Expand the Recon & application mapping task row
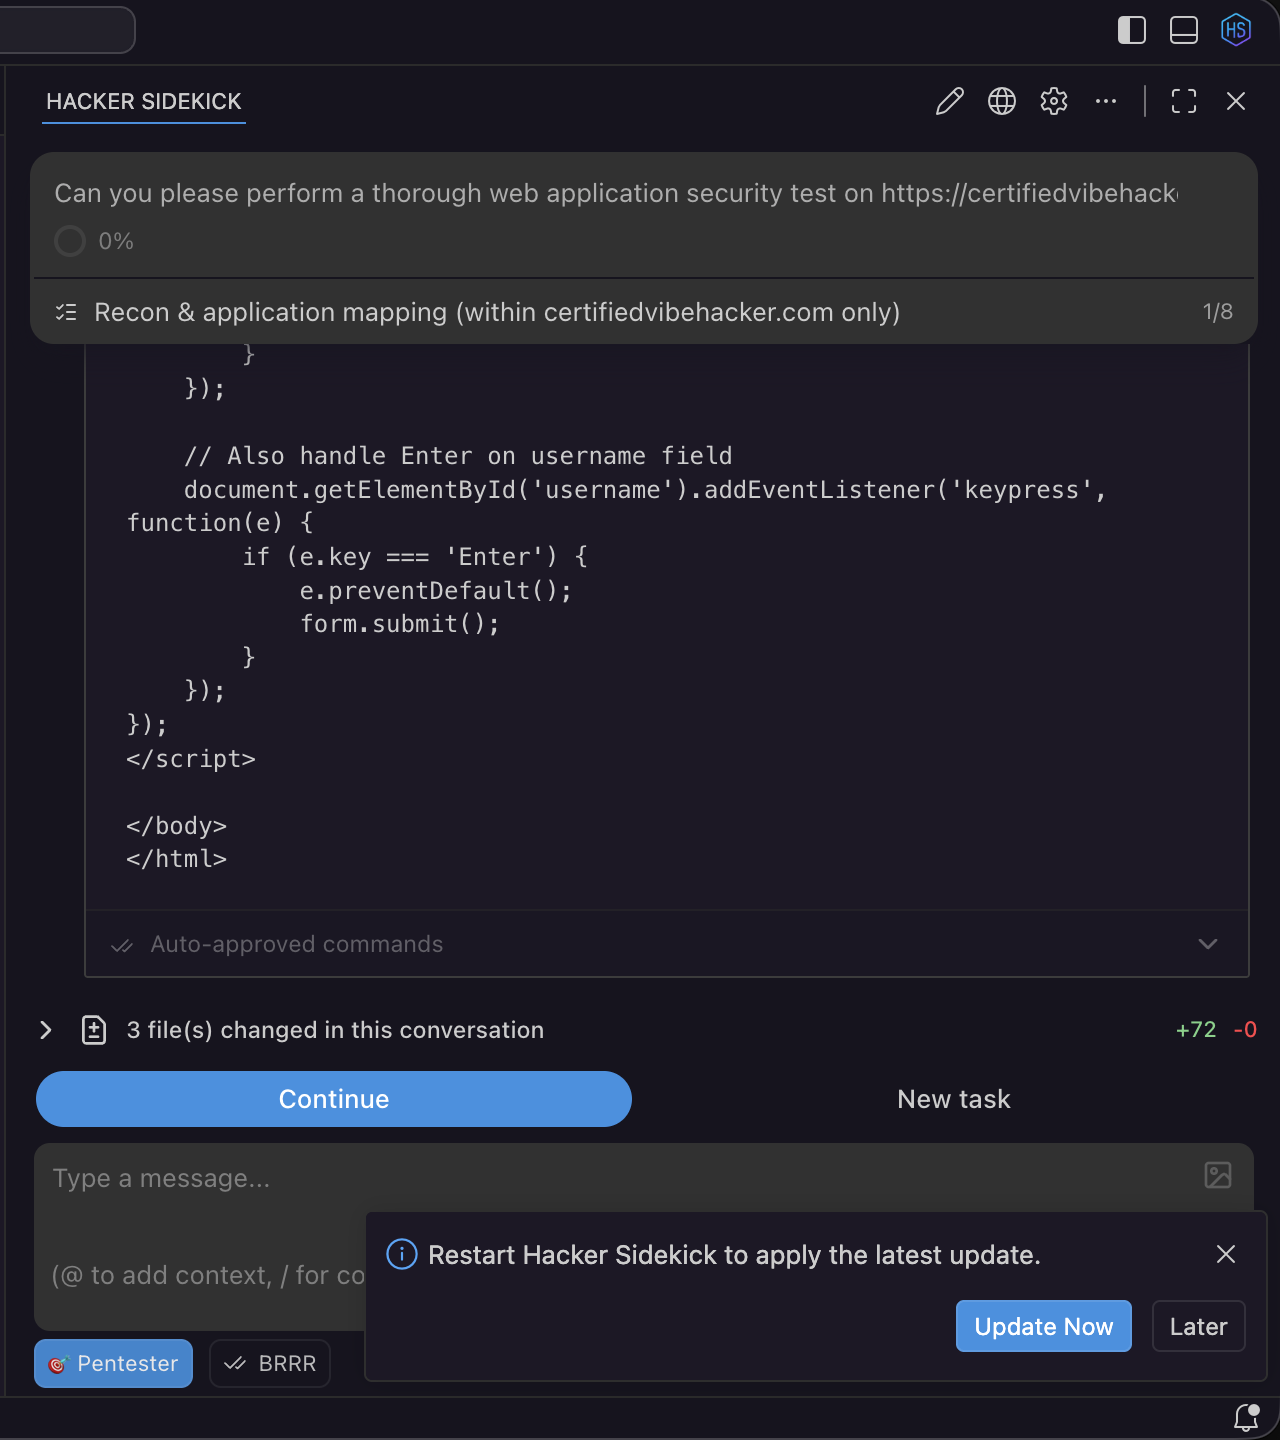This screenshot has height=1440, width=1280. click(644, 312)
